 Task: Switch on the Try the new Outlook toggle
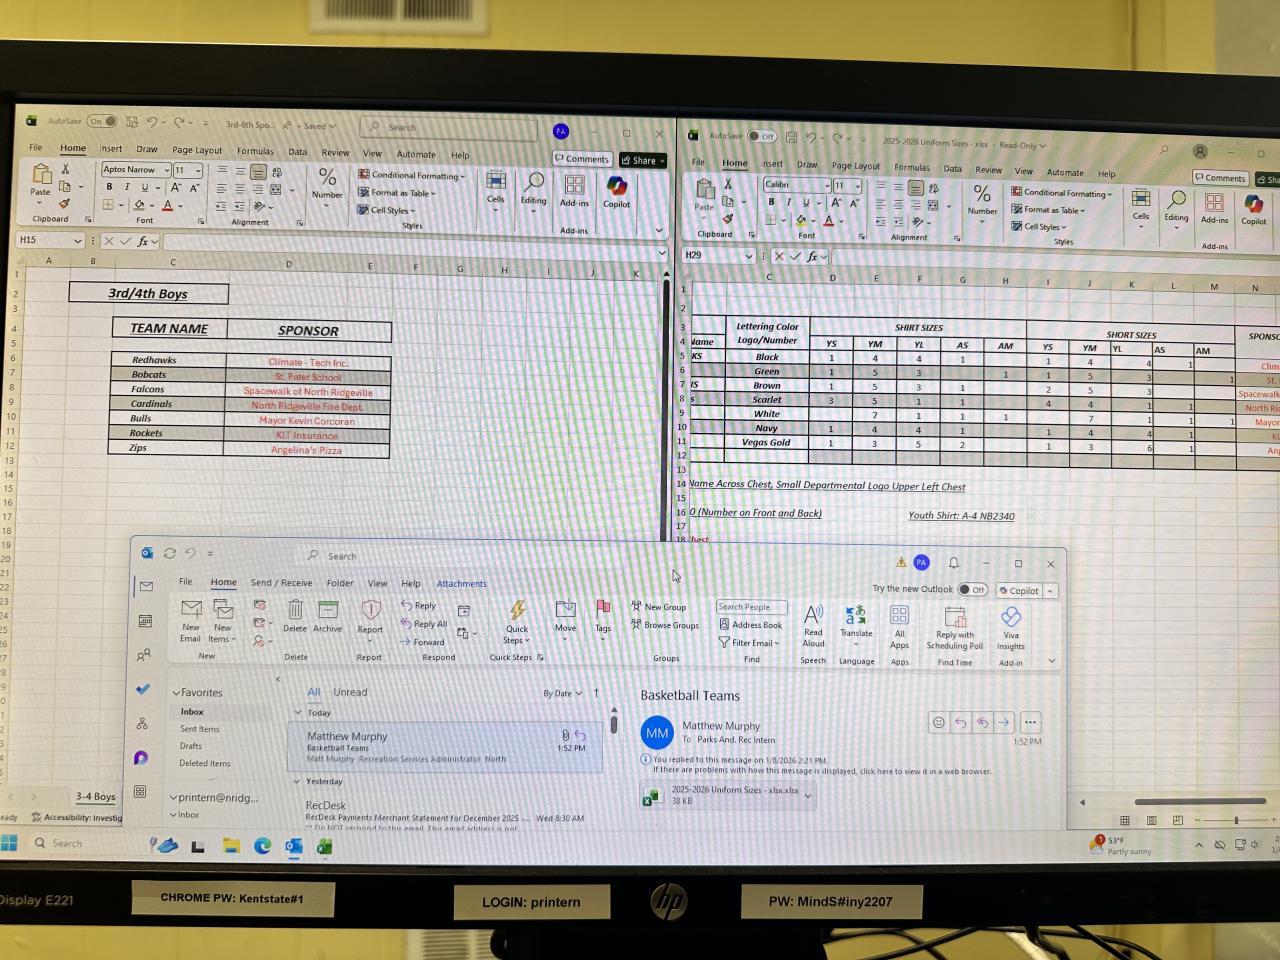[x=971, y=590]
